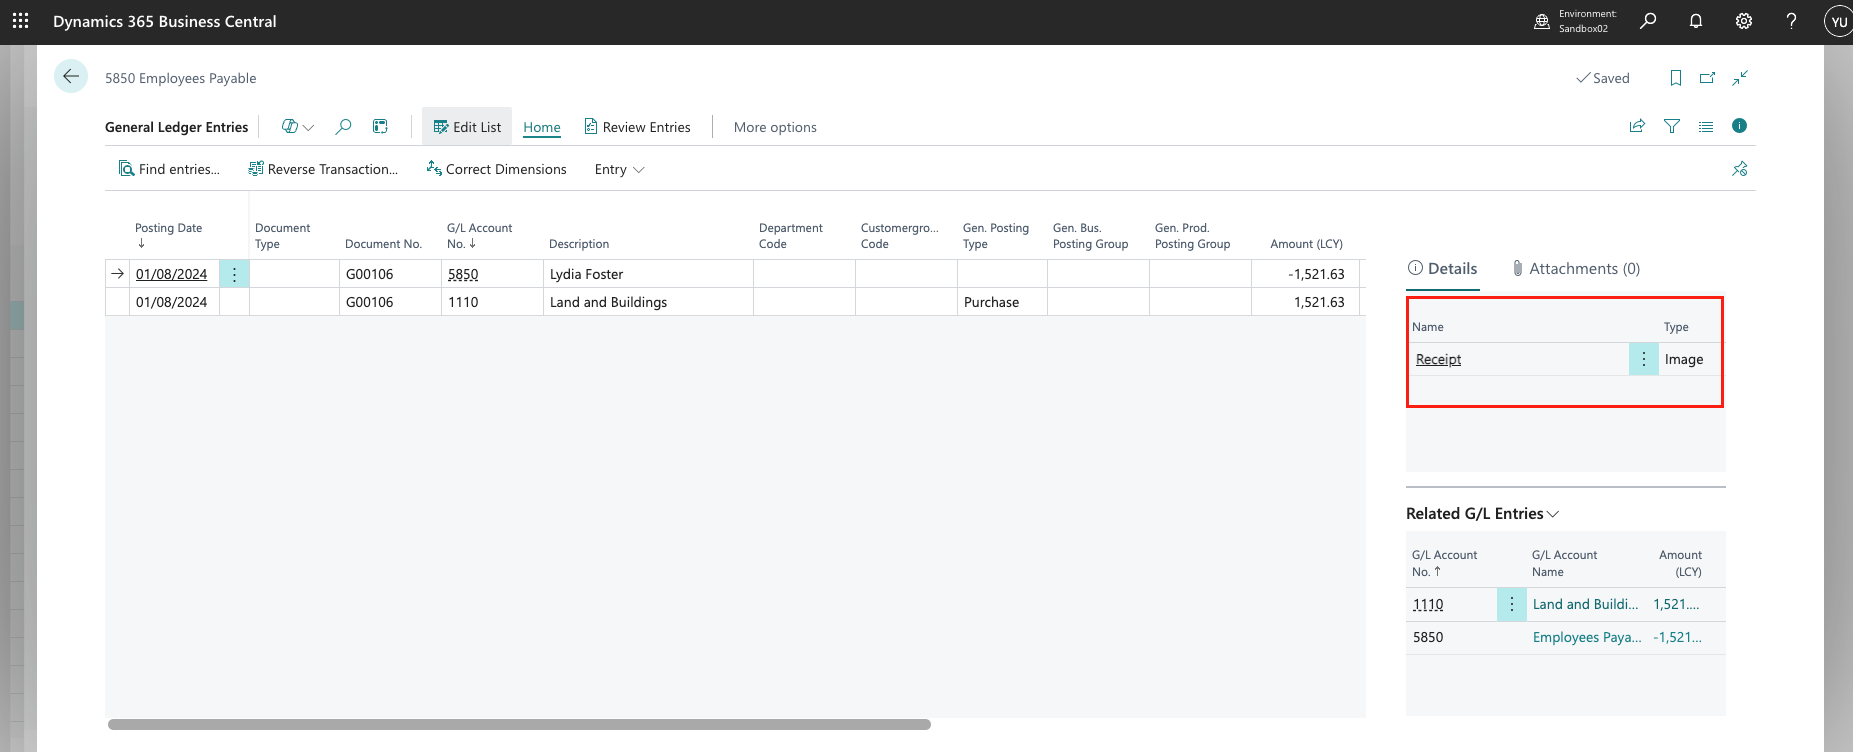
Task: Click the analysis mode icon next to search
Action: 380,127
